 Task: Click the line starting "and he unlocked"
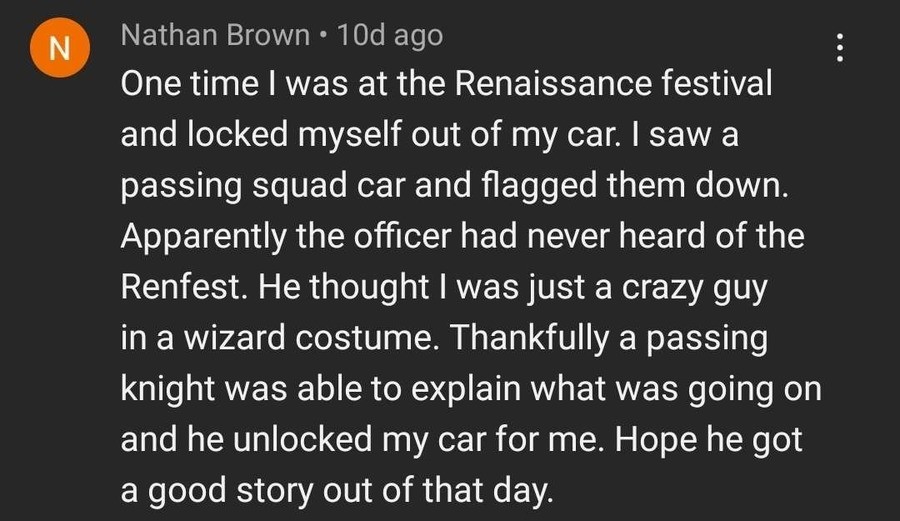[x=462, y=441]
